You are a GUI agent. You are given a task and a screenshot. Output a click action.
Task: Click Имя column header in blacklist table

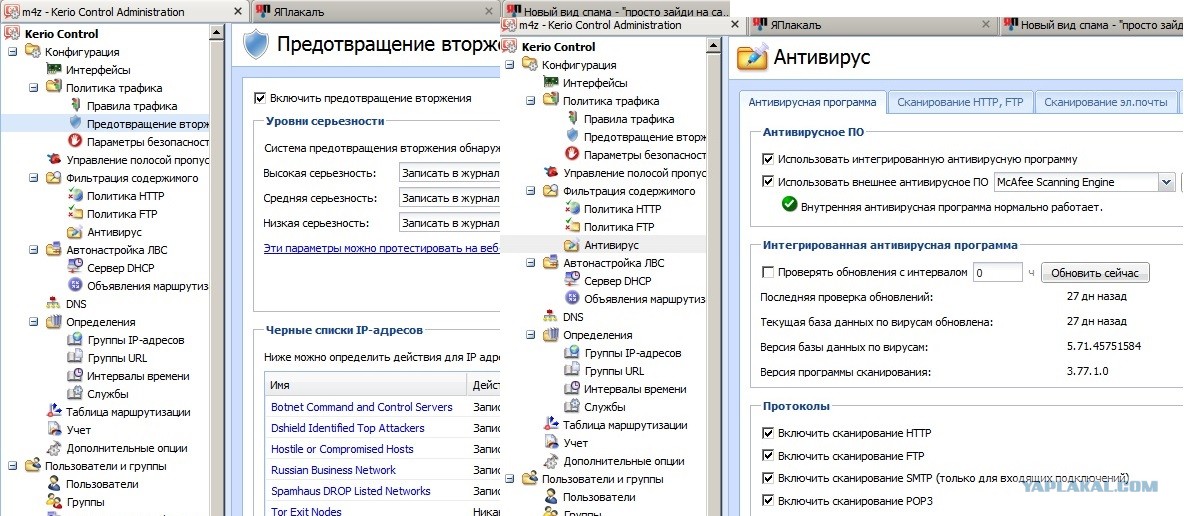[365, 385]
